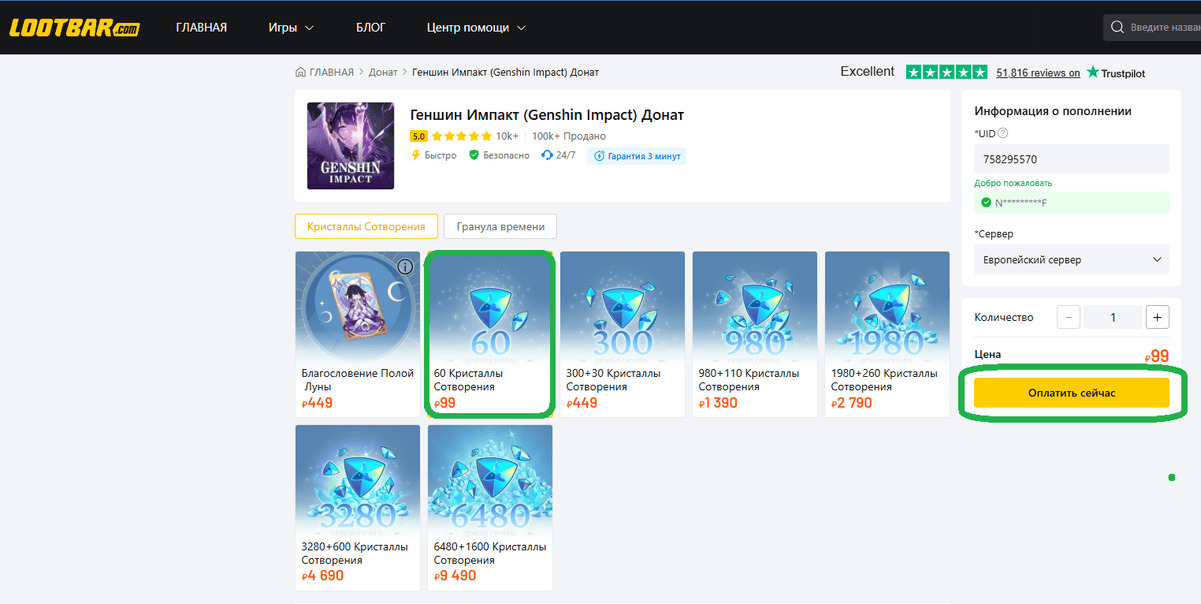Expand the Центр помощи dropdown
Screen dimensions: 1201x604
pyautogui.click(x=475, y=27)
